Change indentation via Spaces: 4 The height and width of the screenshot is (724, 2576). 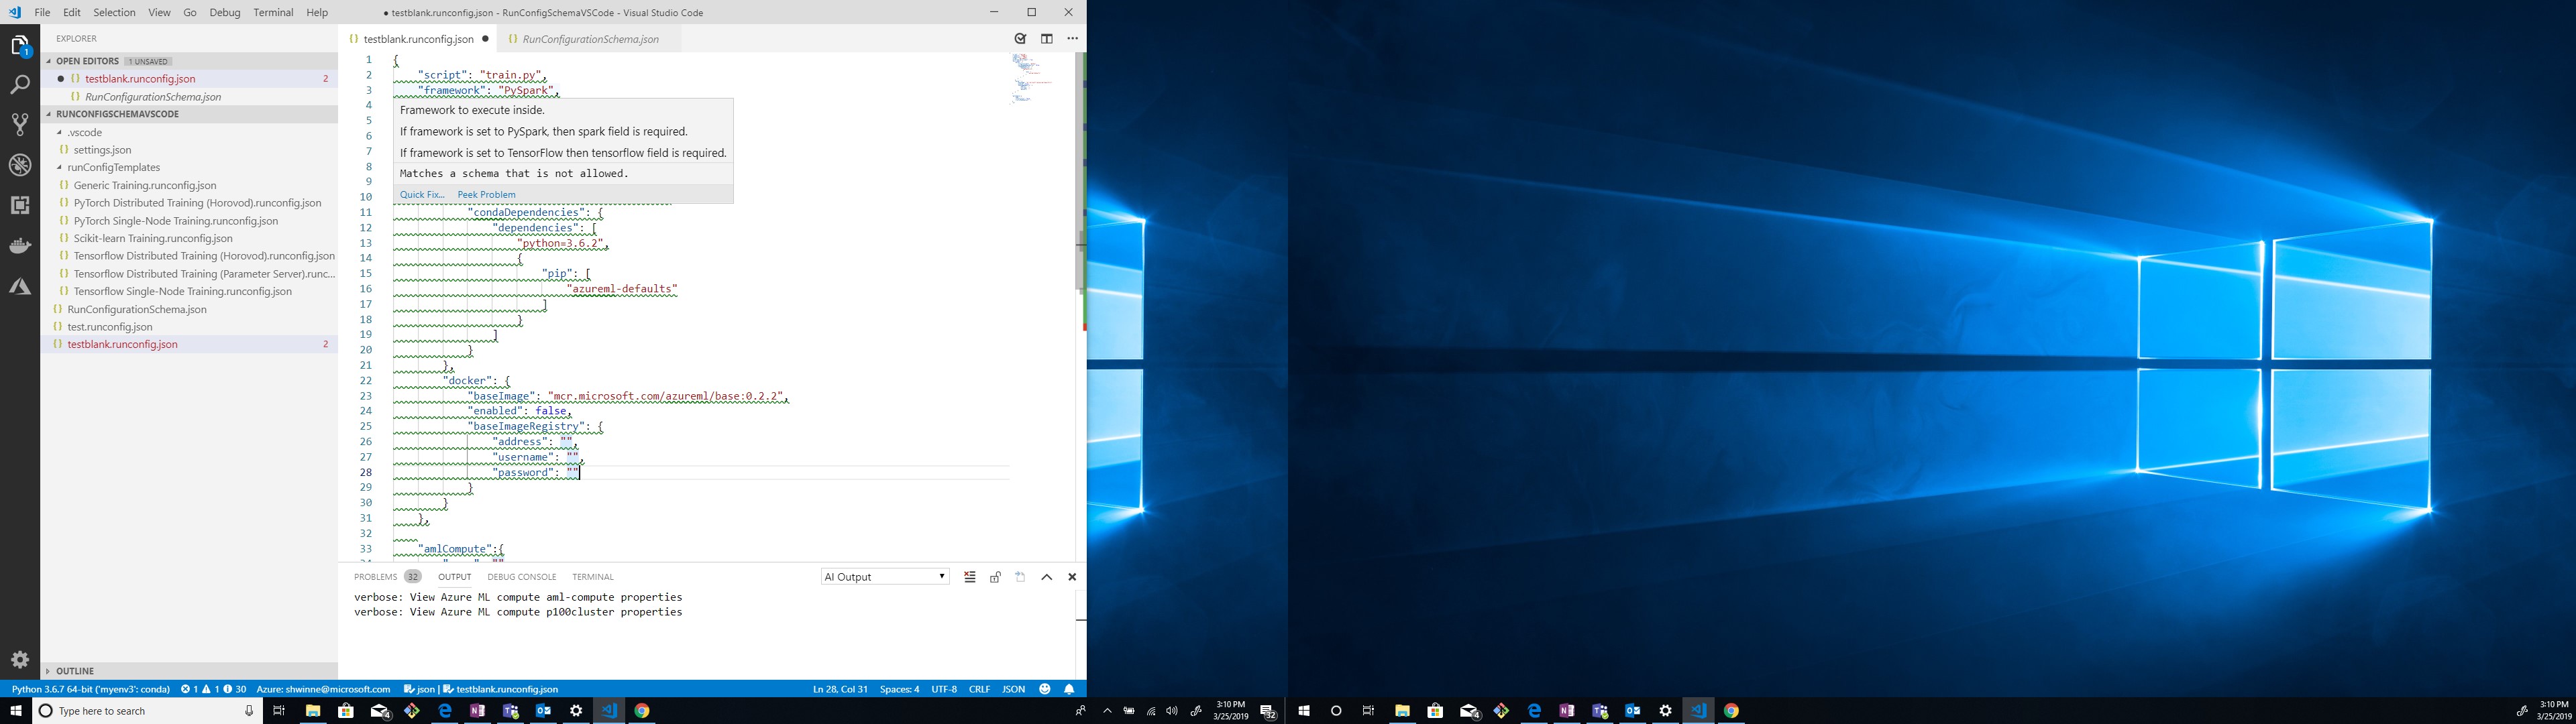click(x=899, y=689)
